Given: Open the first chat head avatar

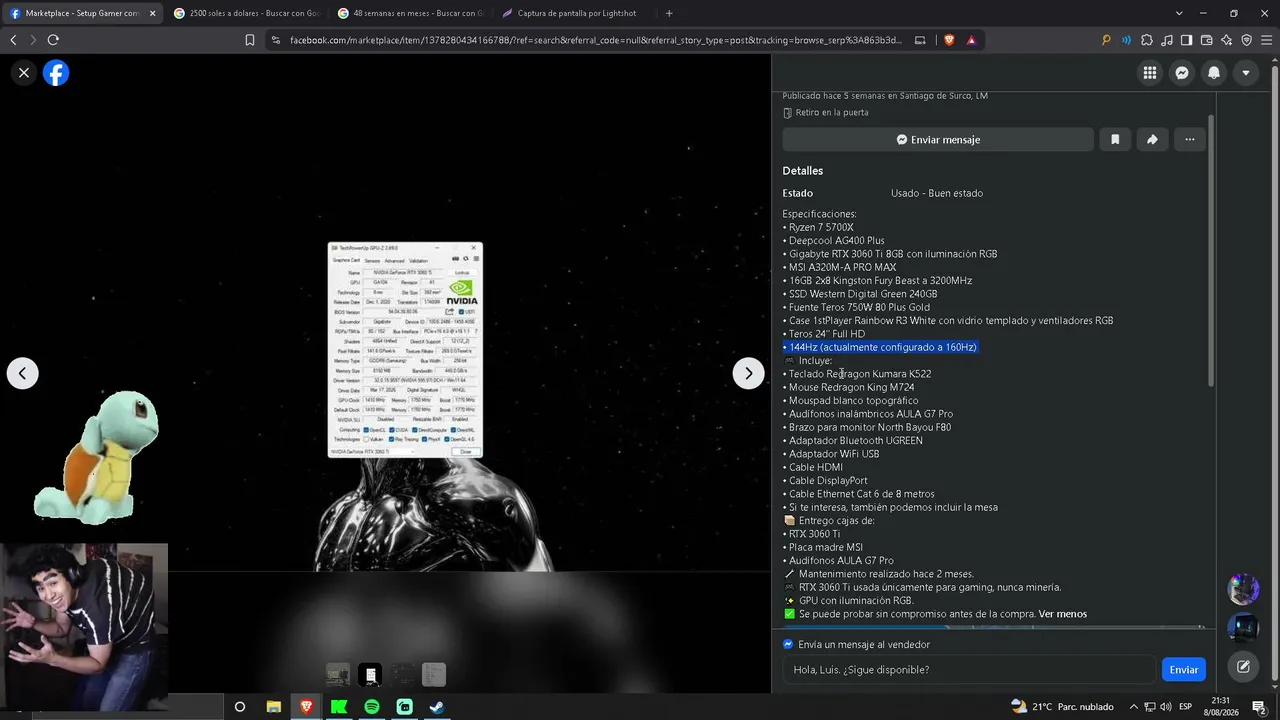Looking at the screenshot, I should click(1243, 589).
